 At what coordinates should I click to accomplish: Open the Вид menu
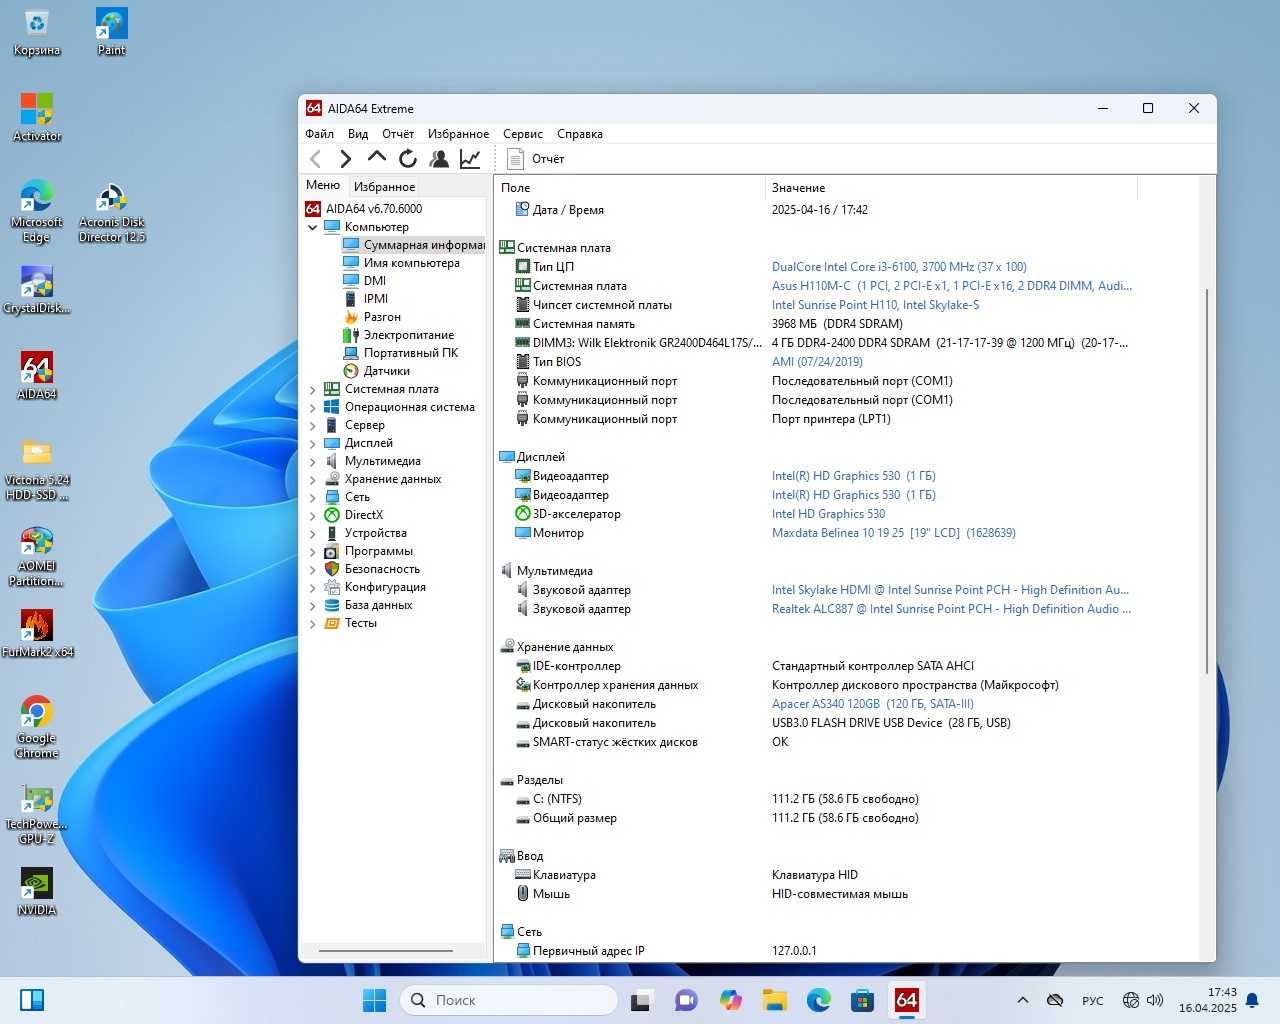point(358,133)
